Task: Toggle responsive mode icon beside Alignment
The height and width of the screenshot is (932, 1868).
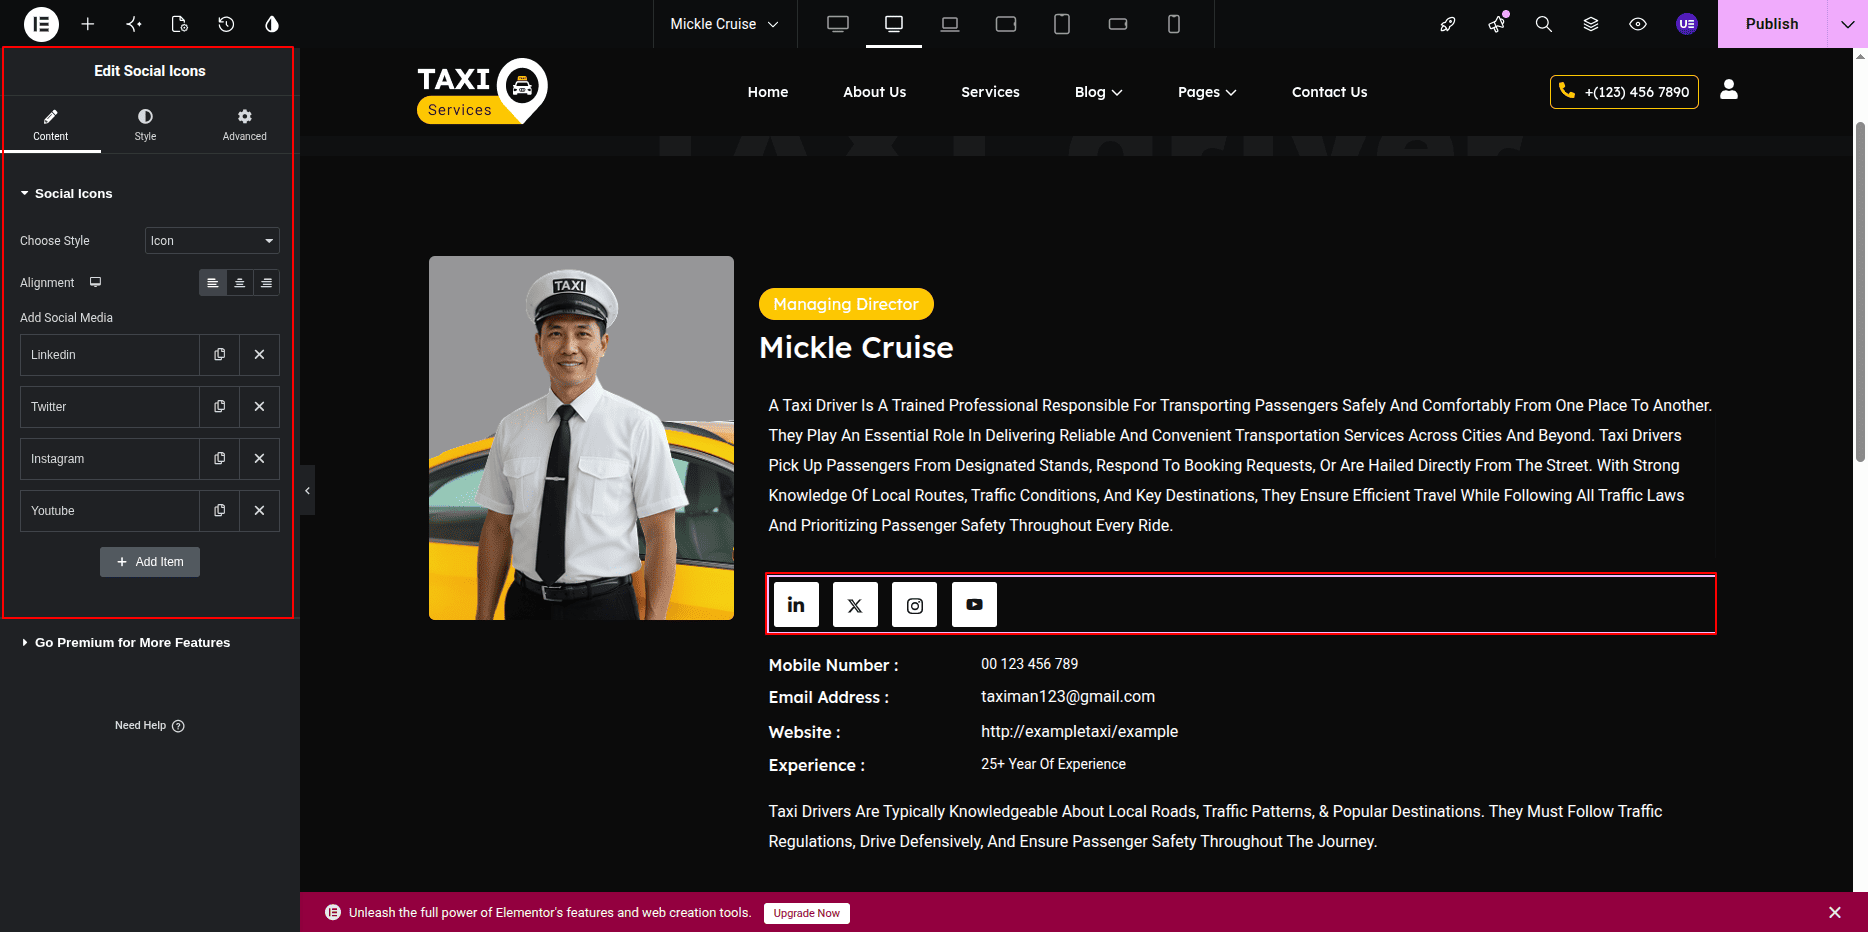Action: pos(96,283)
